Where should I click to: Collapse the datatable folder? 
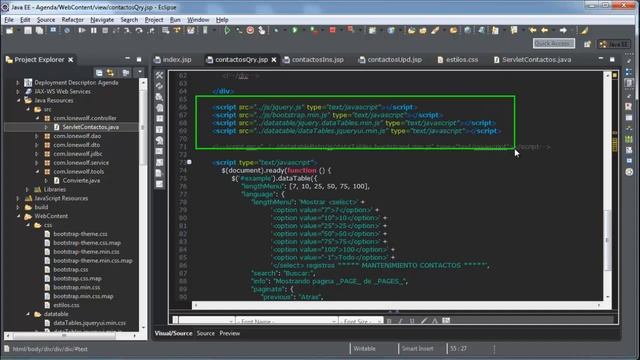tap(28, 314)
